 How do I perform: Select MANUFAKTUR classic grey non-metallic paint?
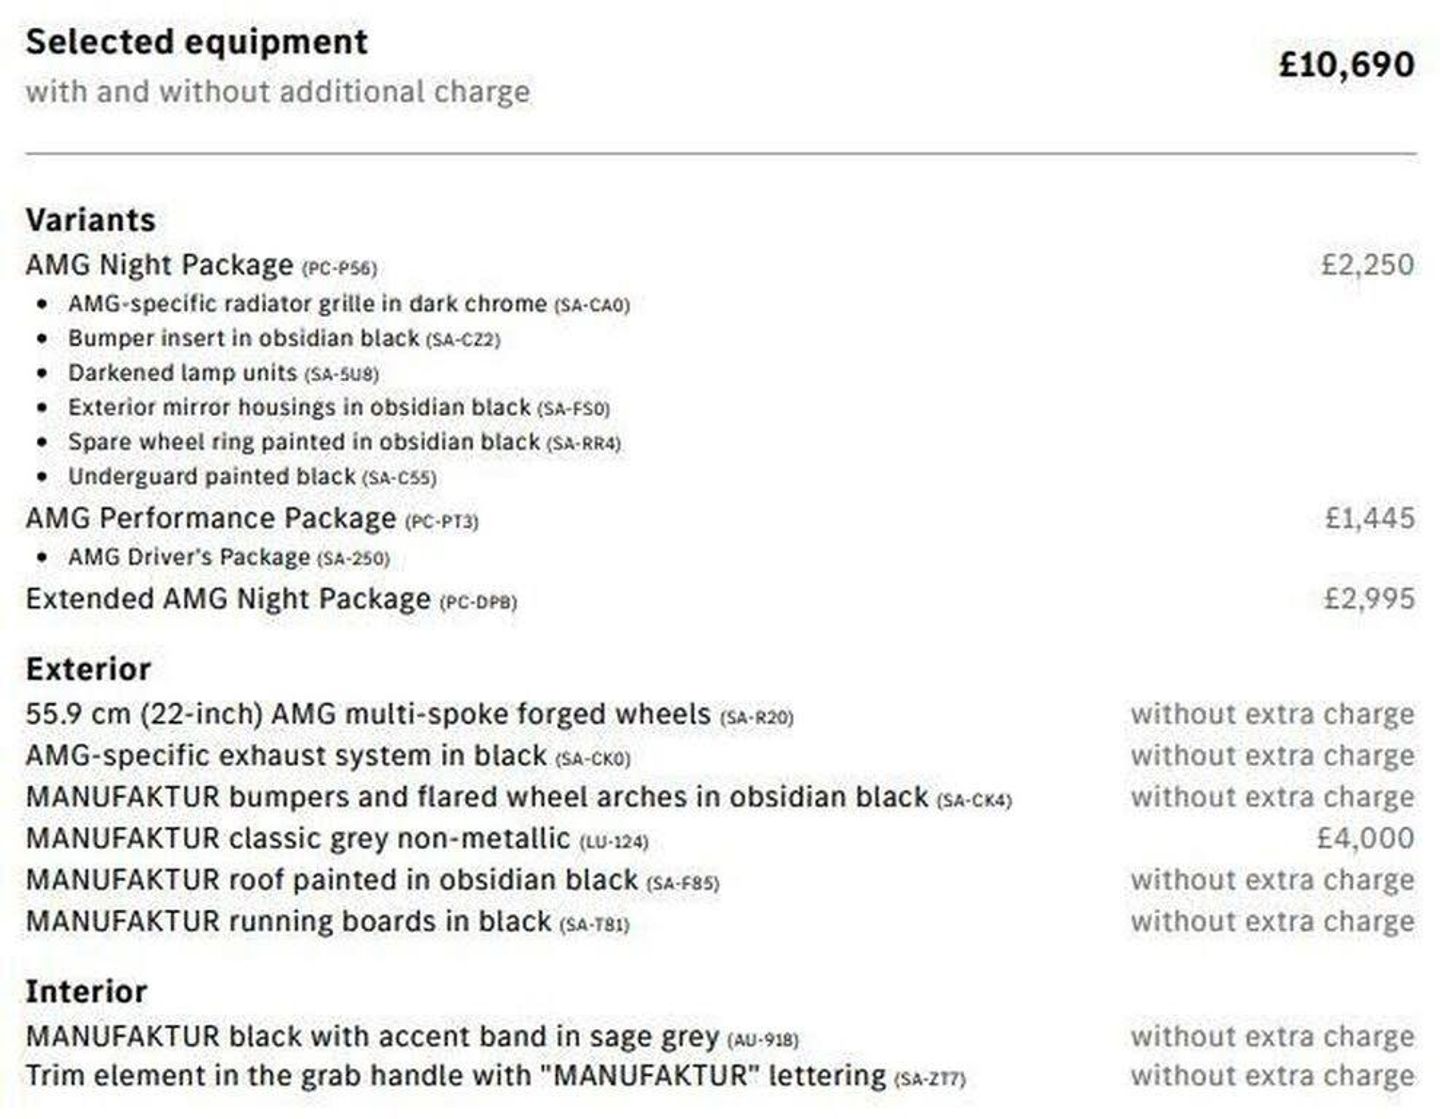point(298,838)
